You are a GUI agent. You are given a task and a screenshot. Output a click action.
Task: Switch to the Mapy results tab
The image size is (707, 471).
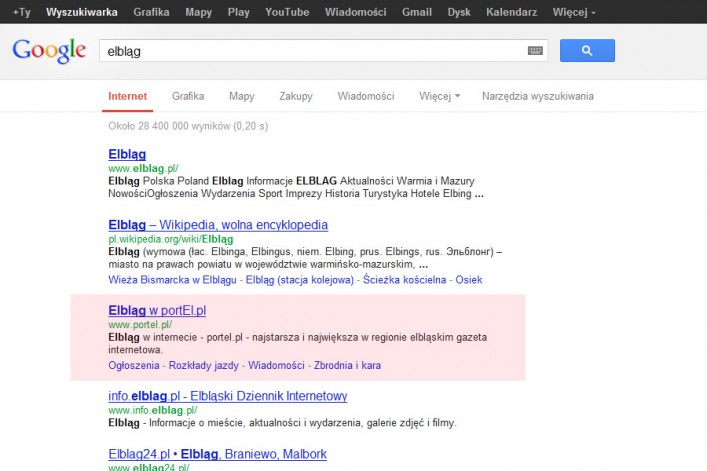coord(242,96)
